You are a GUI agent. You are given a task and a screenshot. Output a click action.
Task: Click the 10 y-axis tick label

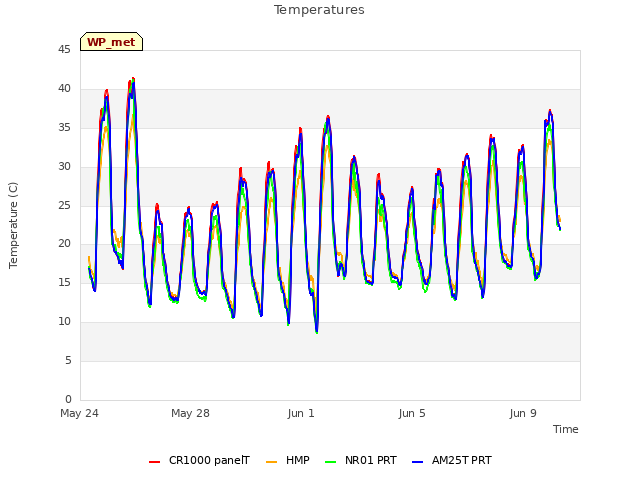pos(64,322)
